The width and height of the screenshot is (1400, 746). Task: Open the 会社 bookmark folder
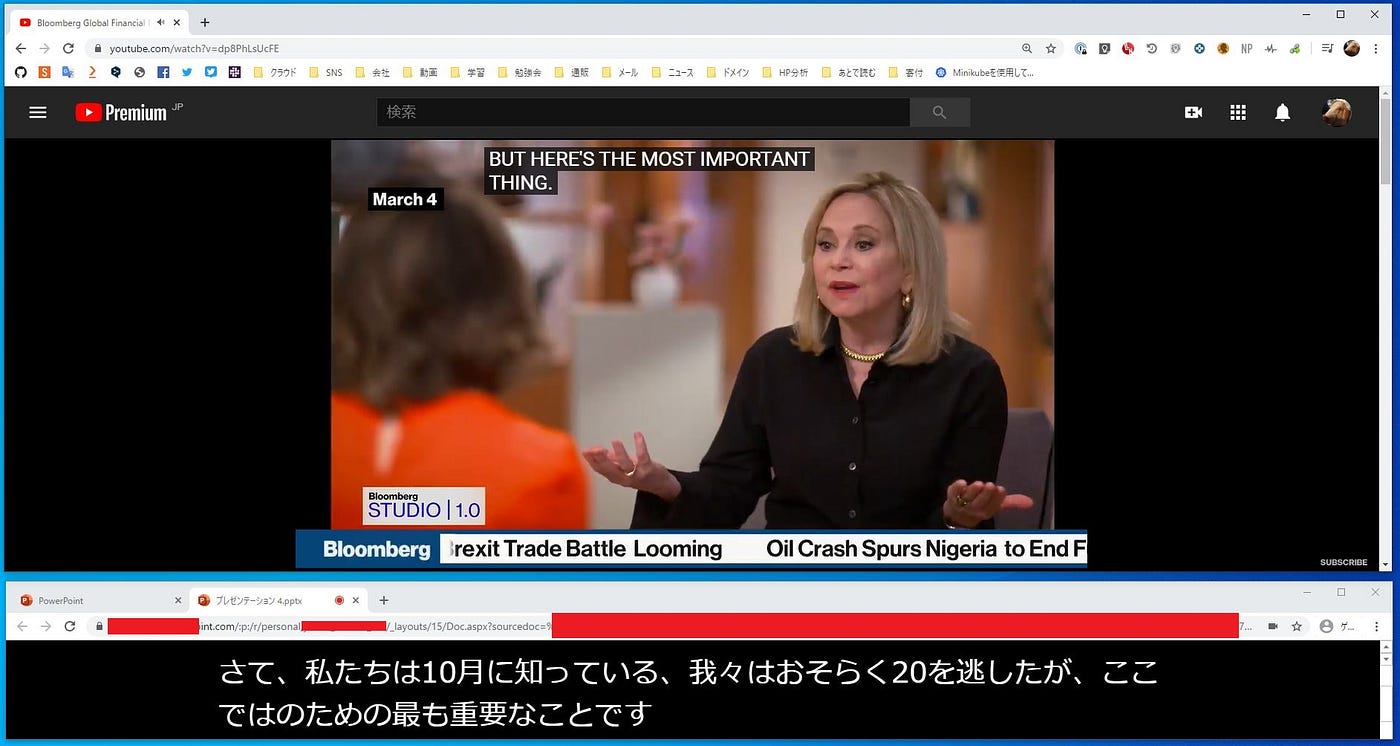372,72
